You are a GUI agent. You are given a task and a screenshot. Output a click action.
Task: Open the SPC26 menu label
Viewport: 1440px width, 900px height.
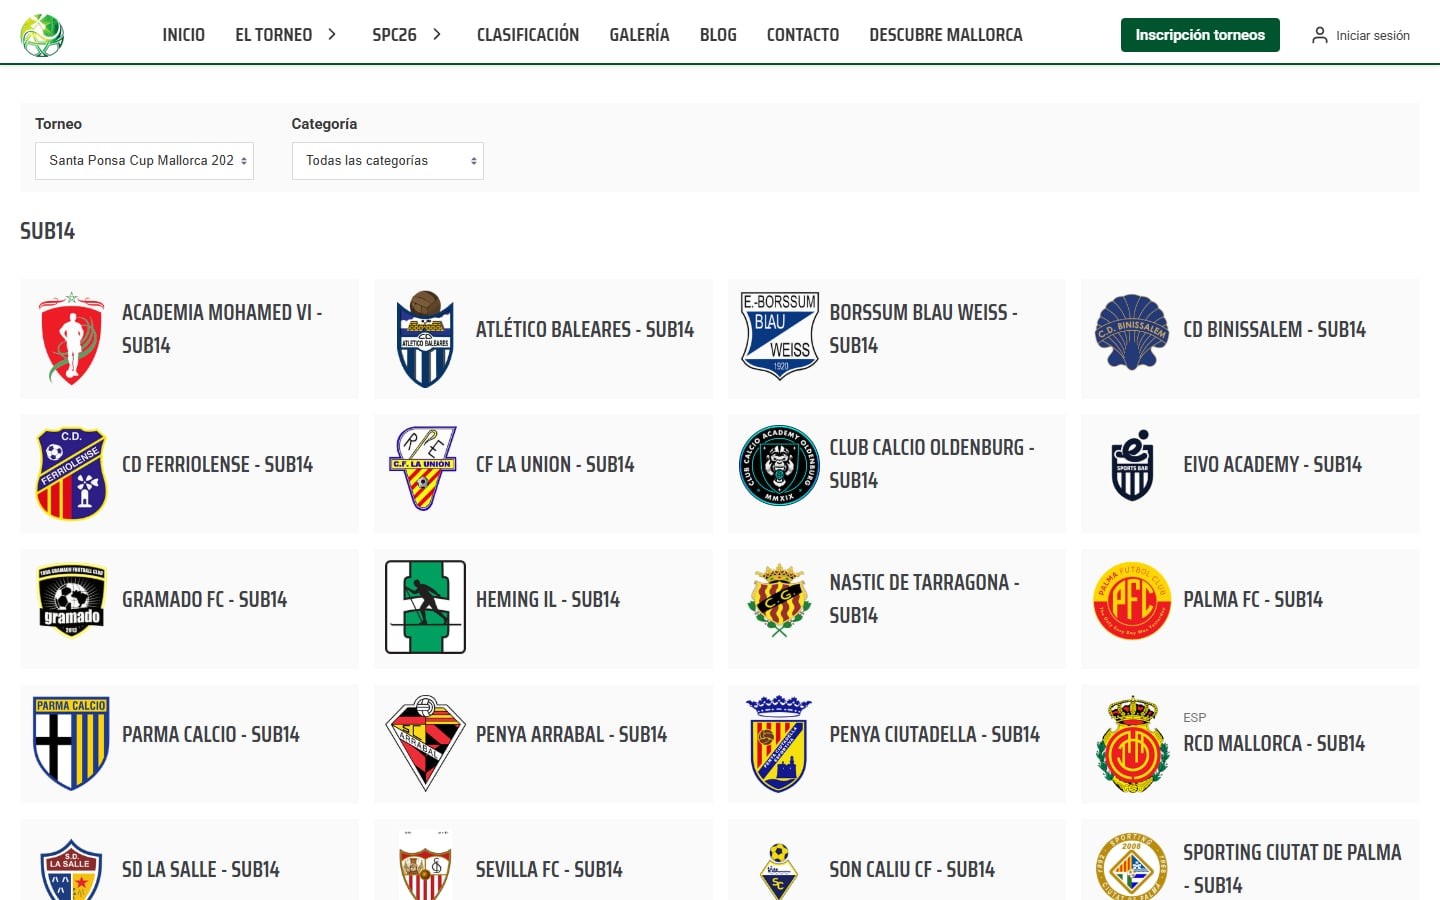click(x=395, y=35)
